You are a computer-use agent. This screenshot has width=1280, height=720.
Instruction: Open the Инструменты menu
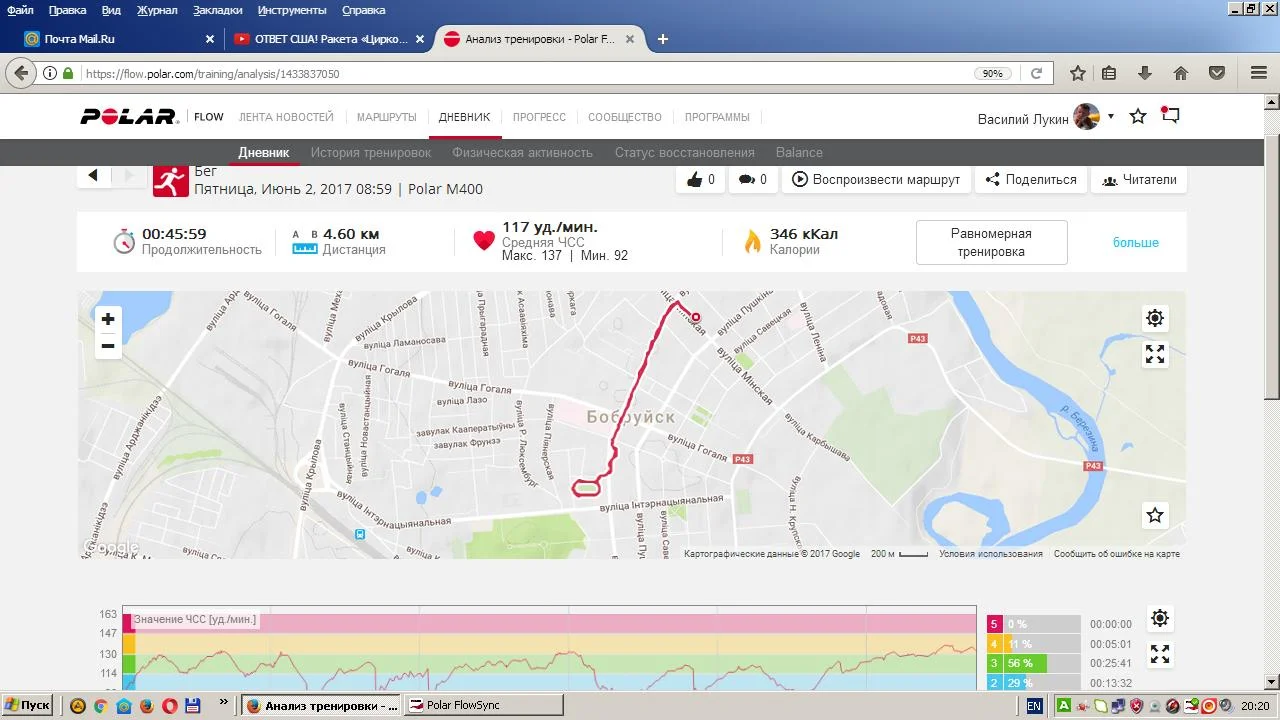(292, 10)
